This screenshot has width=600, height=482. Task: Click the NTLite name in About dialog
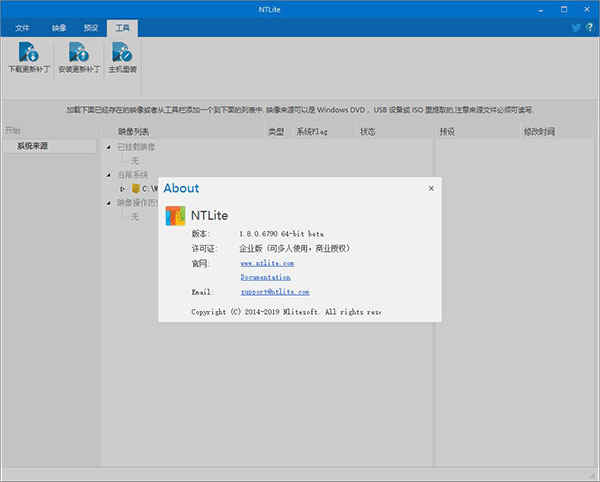209,215
